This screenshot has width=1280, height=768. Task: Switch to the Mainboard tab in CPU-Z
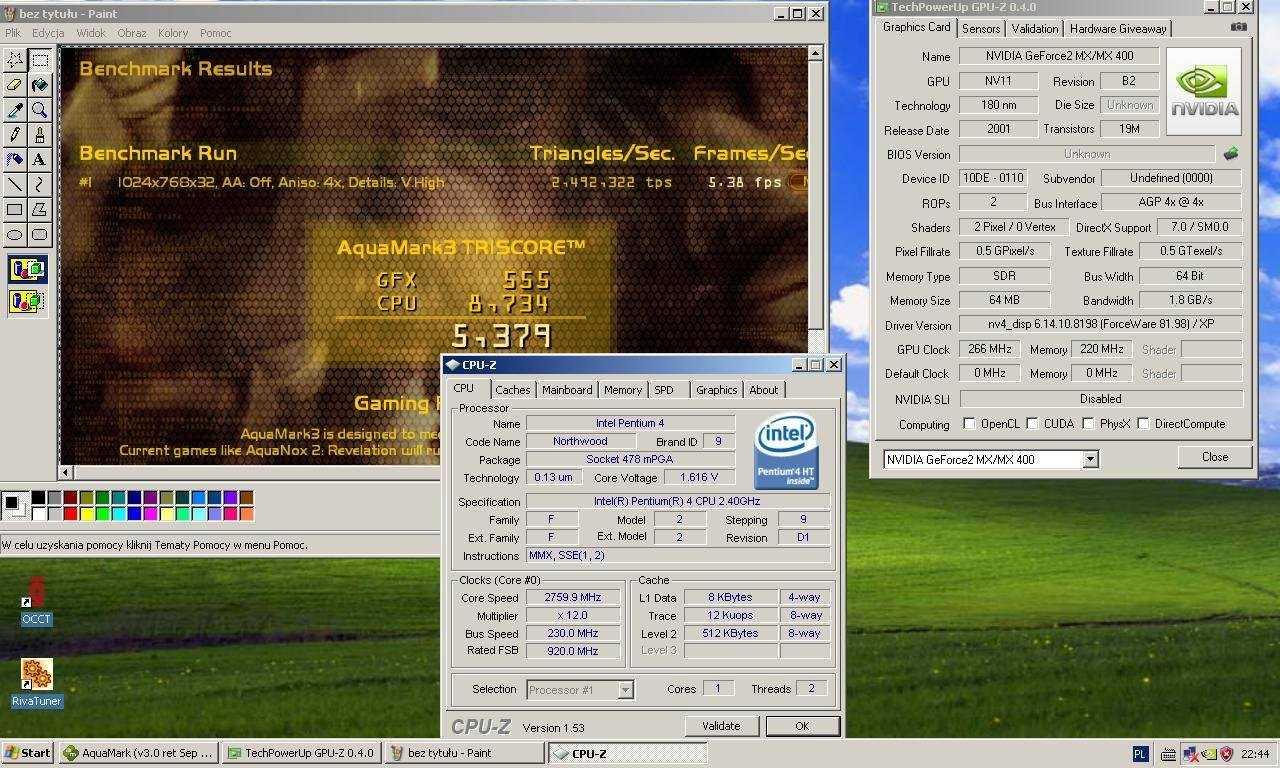[x=567, y=390]
